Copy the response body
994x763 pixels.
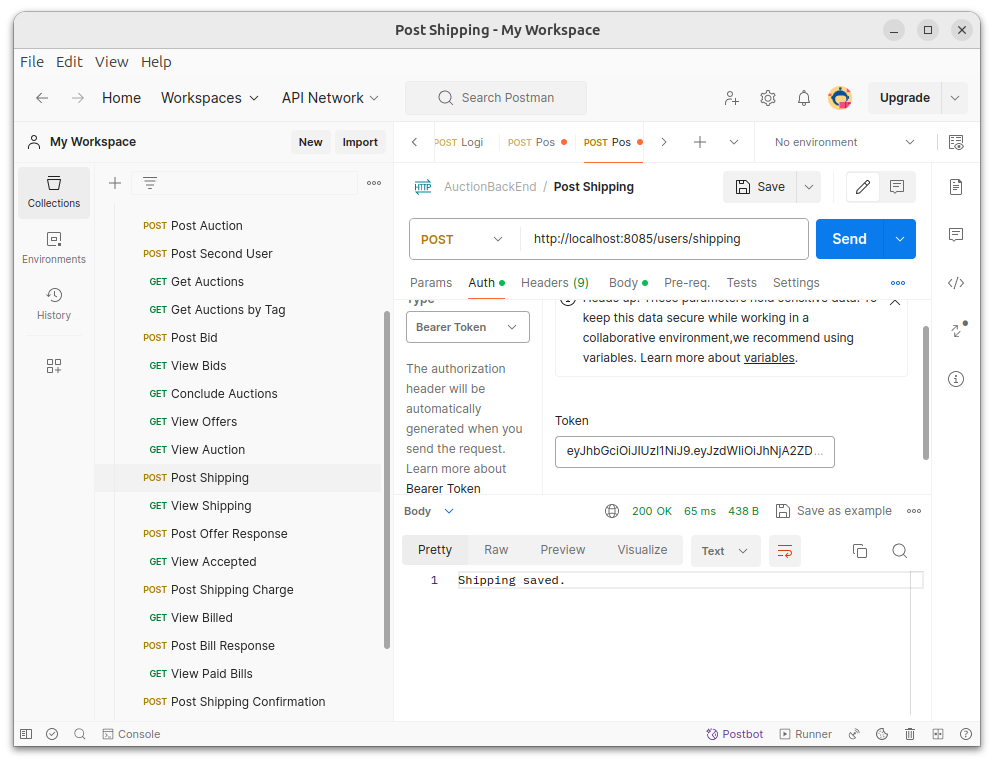(860, 551)
